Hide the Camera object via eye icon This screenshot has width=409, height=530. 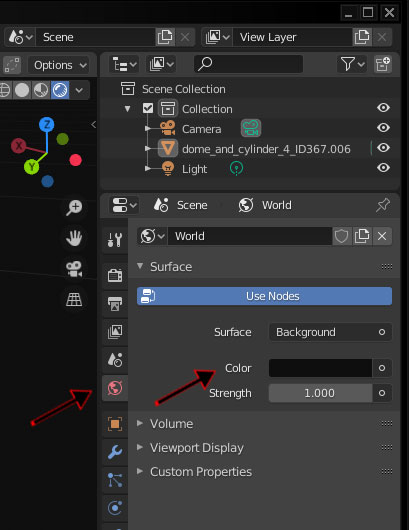tap(383, 128)
